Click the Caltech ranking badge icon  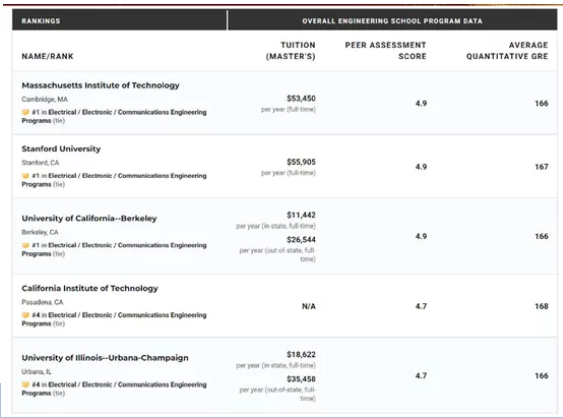point(25,315)
